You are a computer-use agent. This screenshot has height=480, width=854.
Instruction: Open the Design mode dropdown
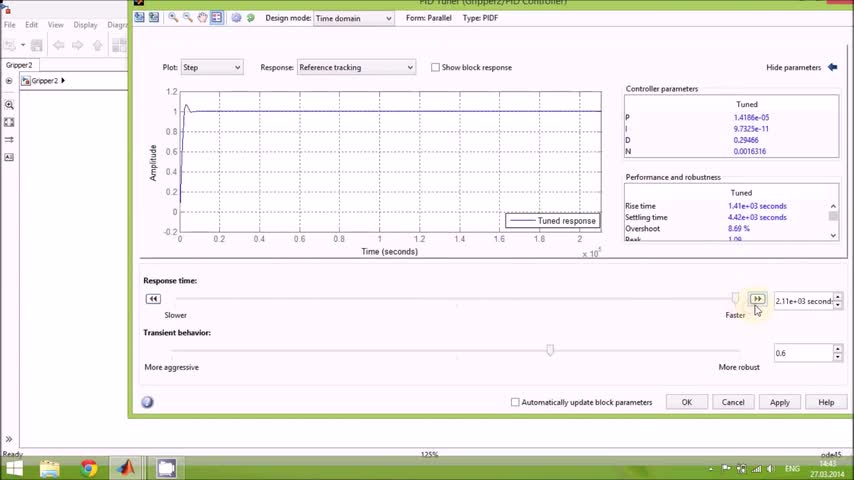(353, 18)
